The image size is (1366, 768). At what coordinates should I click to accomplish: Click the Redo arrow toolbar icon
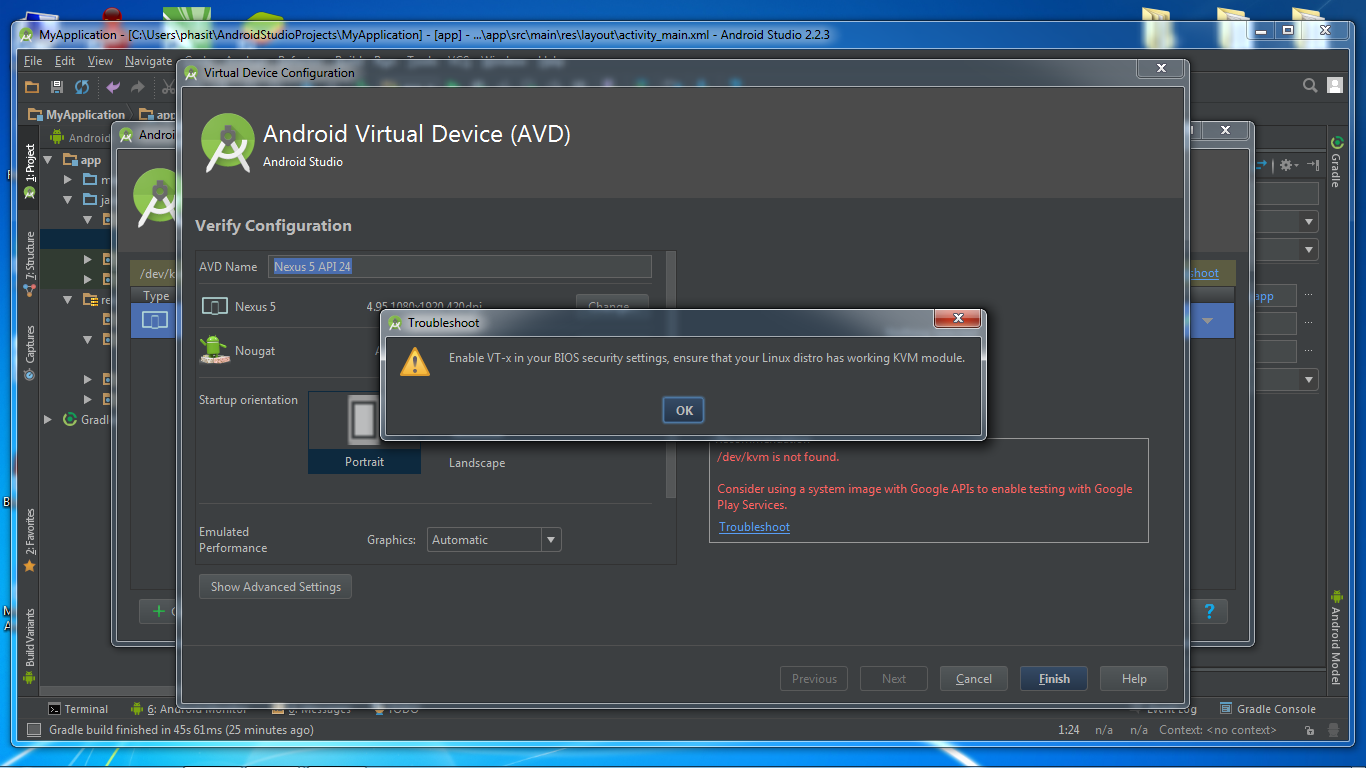pos(138,87)
